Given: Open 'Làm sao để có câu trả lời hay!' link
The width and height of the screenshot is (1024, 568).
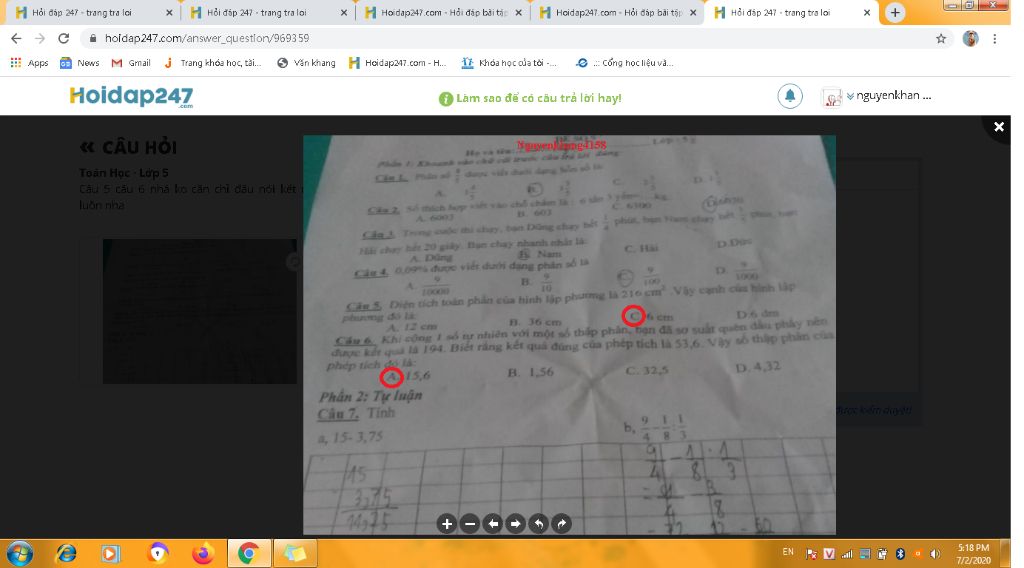Looking at the screenshot, I should point(539,98).
